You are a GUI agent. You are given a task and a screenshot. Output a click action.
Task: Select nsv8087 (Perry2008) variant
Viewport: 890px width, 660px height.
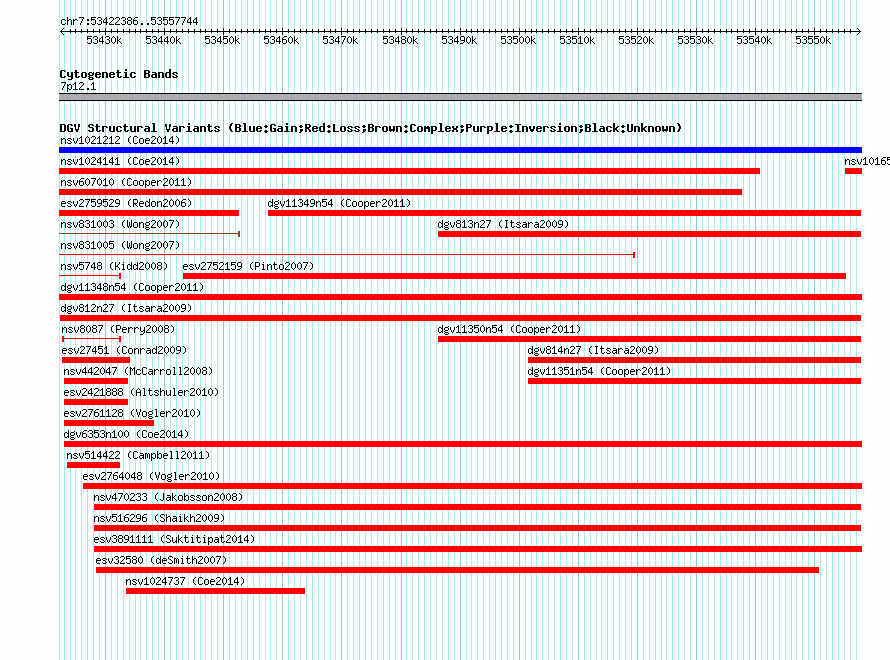(118, 329)
